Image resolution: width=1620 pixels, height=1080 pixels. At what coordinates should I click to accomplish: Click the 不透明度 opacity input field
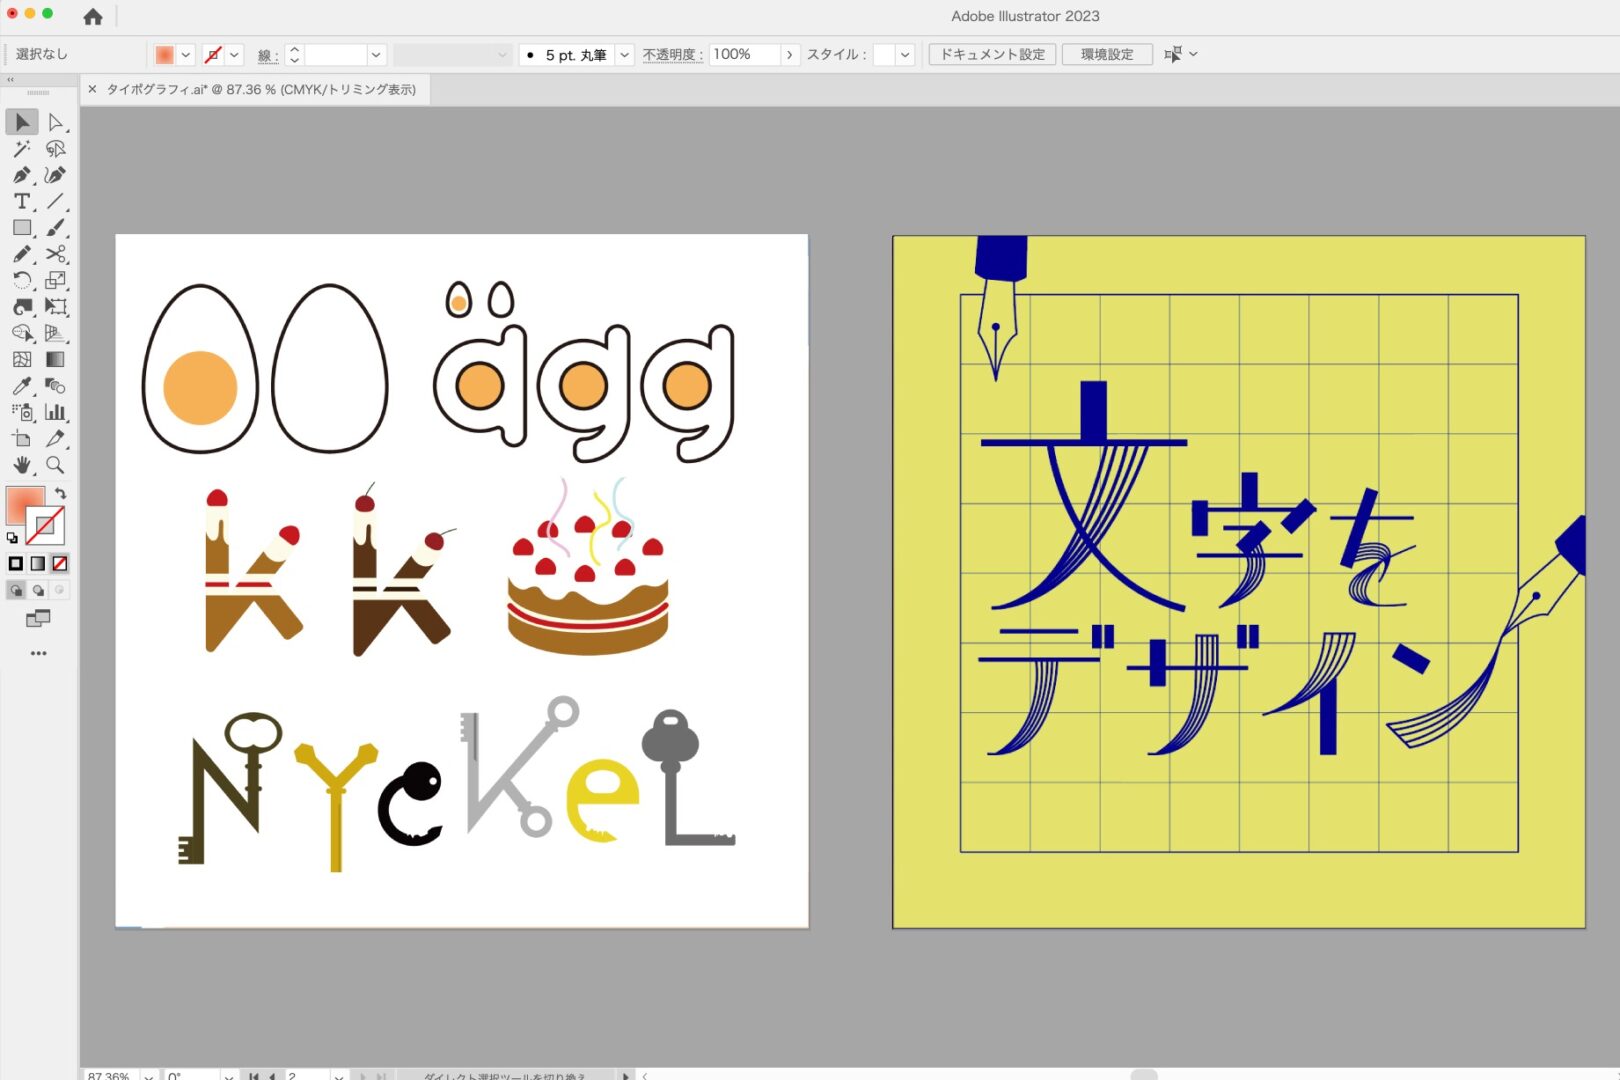743,55
